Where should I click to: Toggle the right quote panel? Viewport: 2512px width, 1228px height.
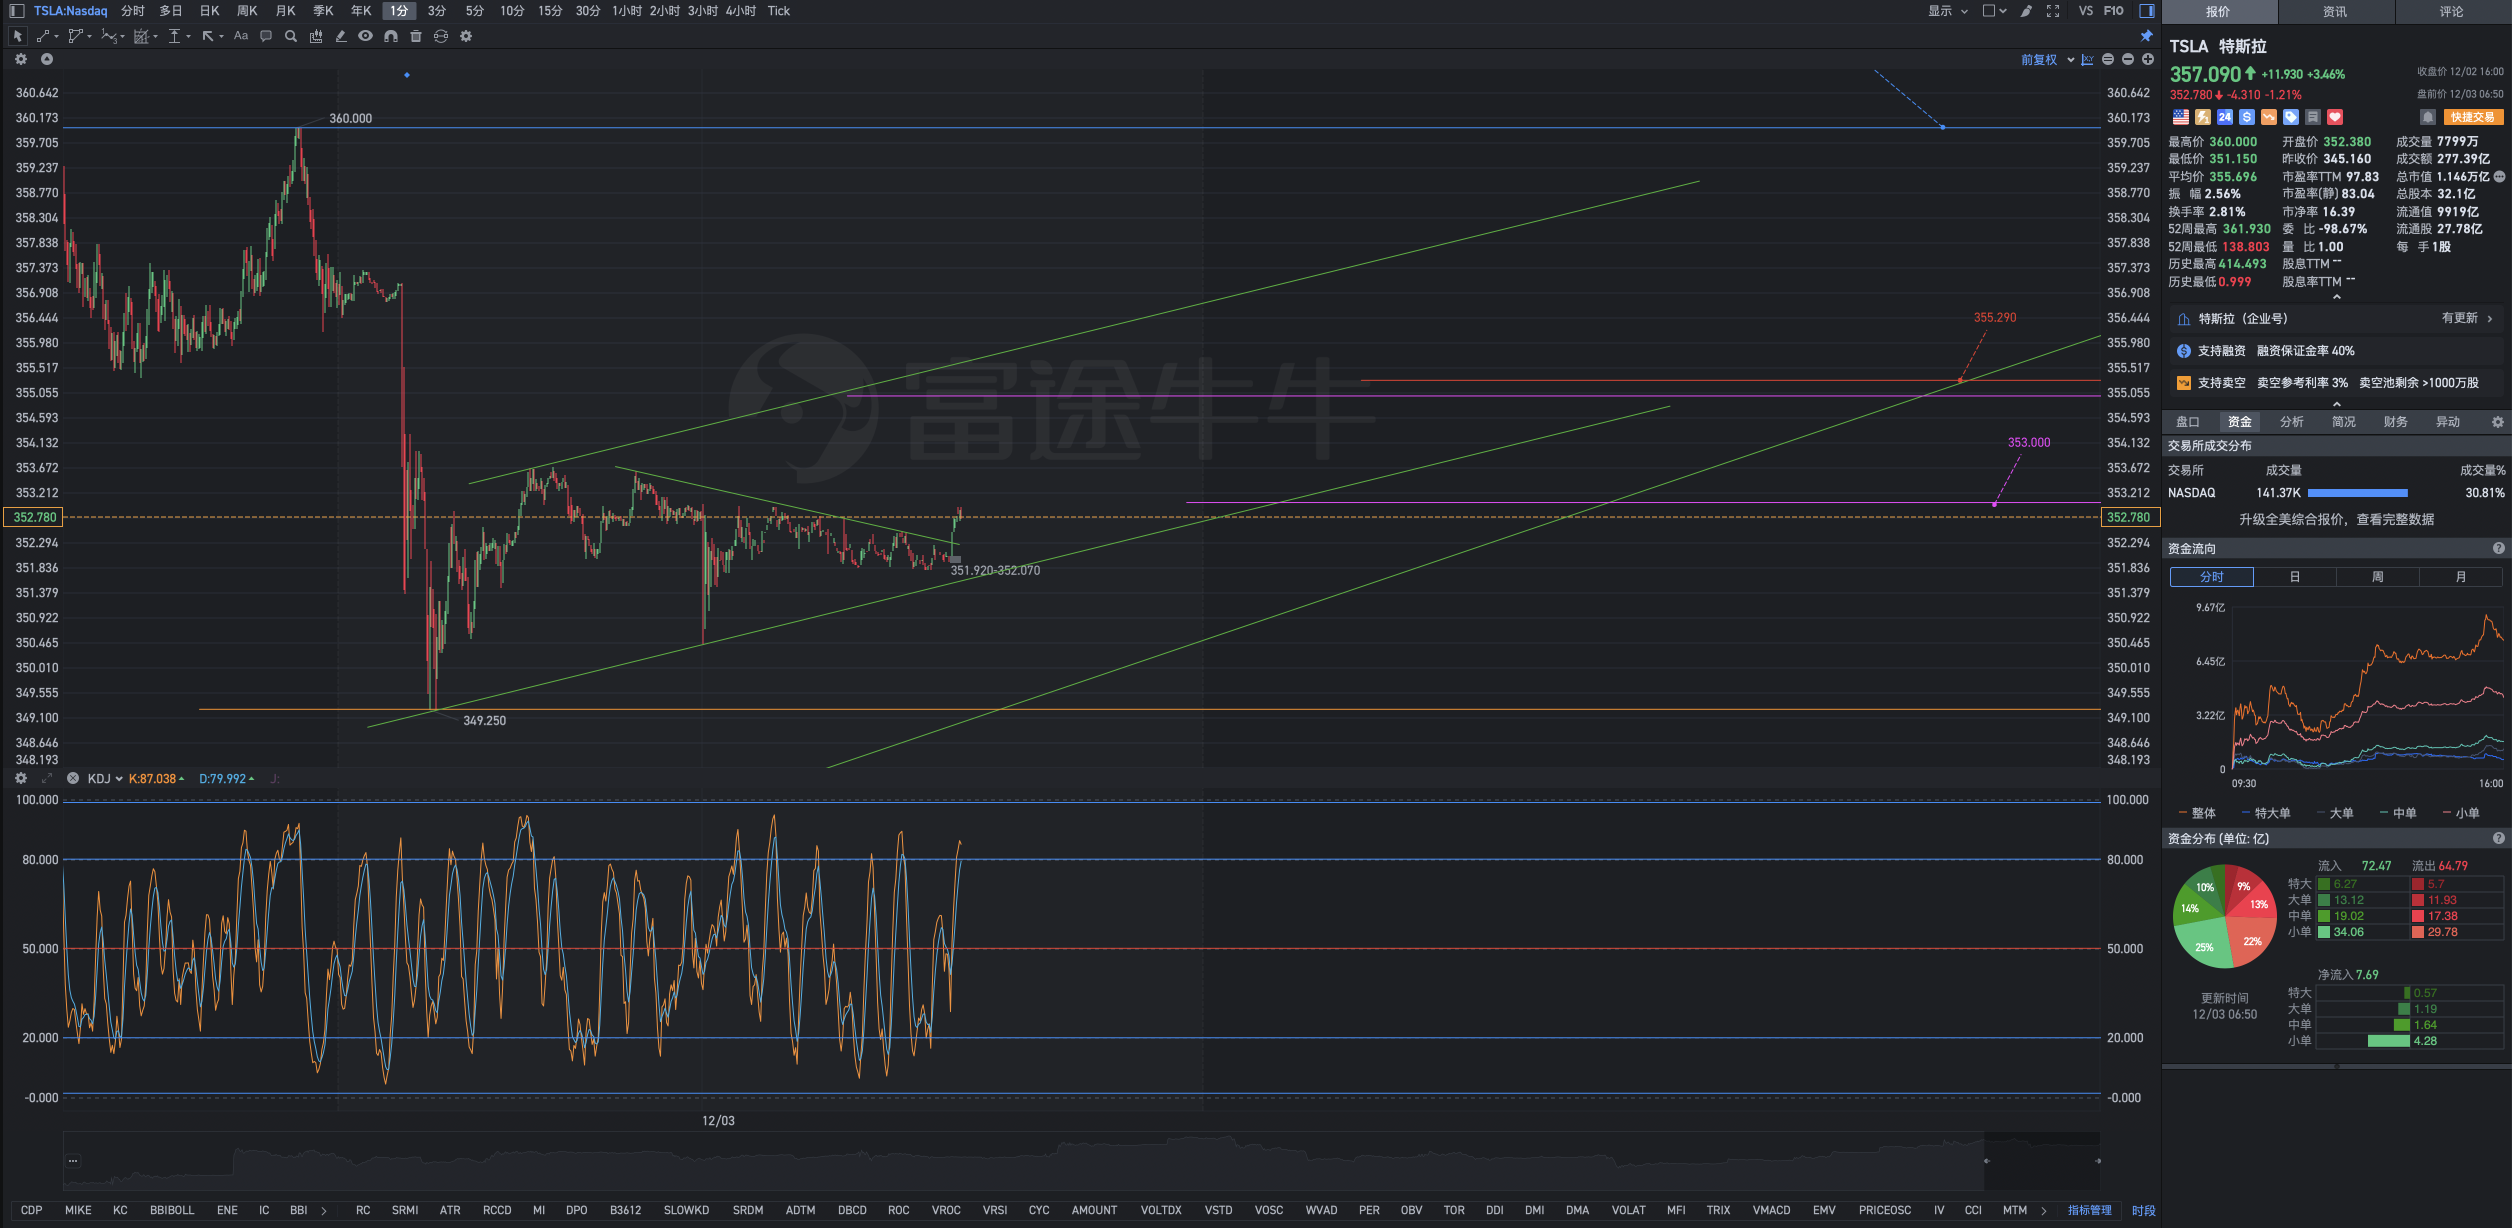click(2146, 11)
